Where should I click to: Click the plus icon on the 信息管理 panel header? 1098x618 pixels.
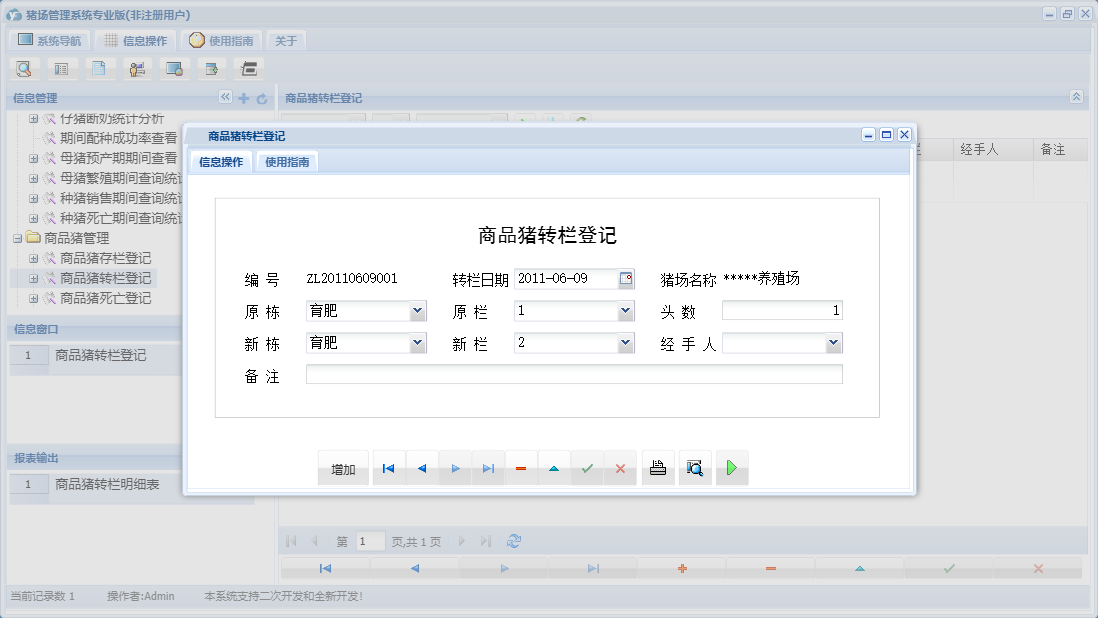coord(244,98)
